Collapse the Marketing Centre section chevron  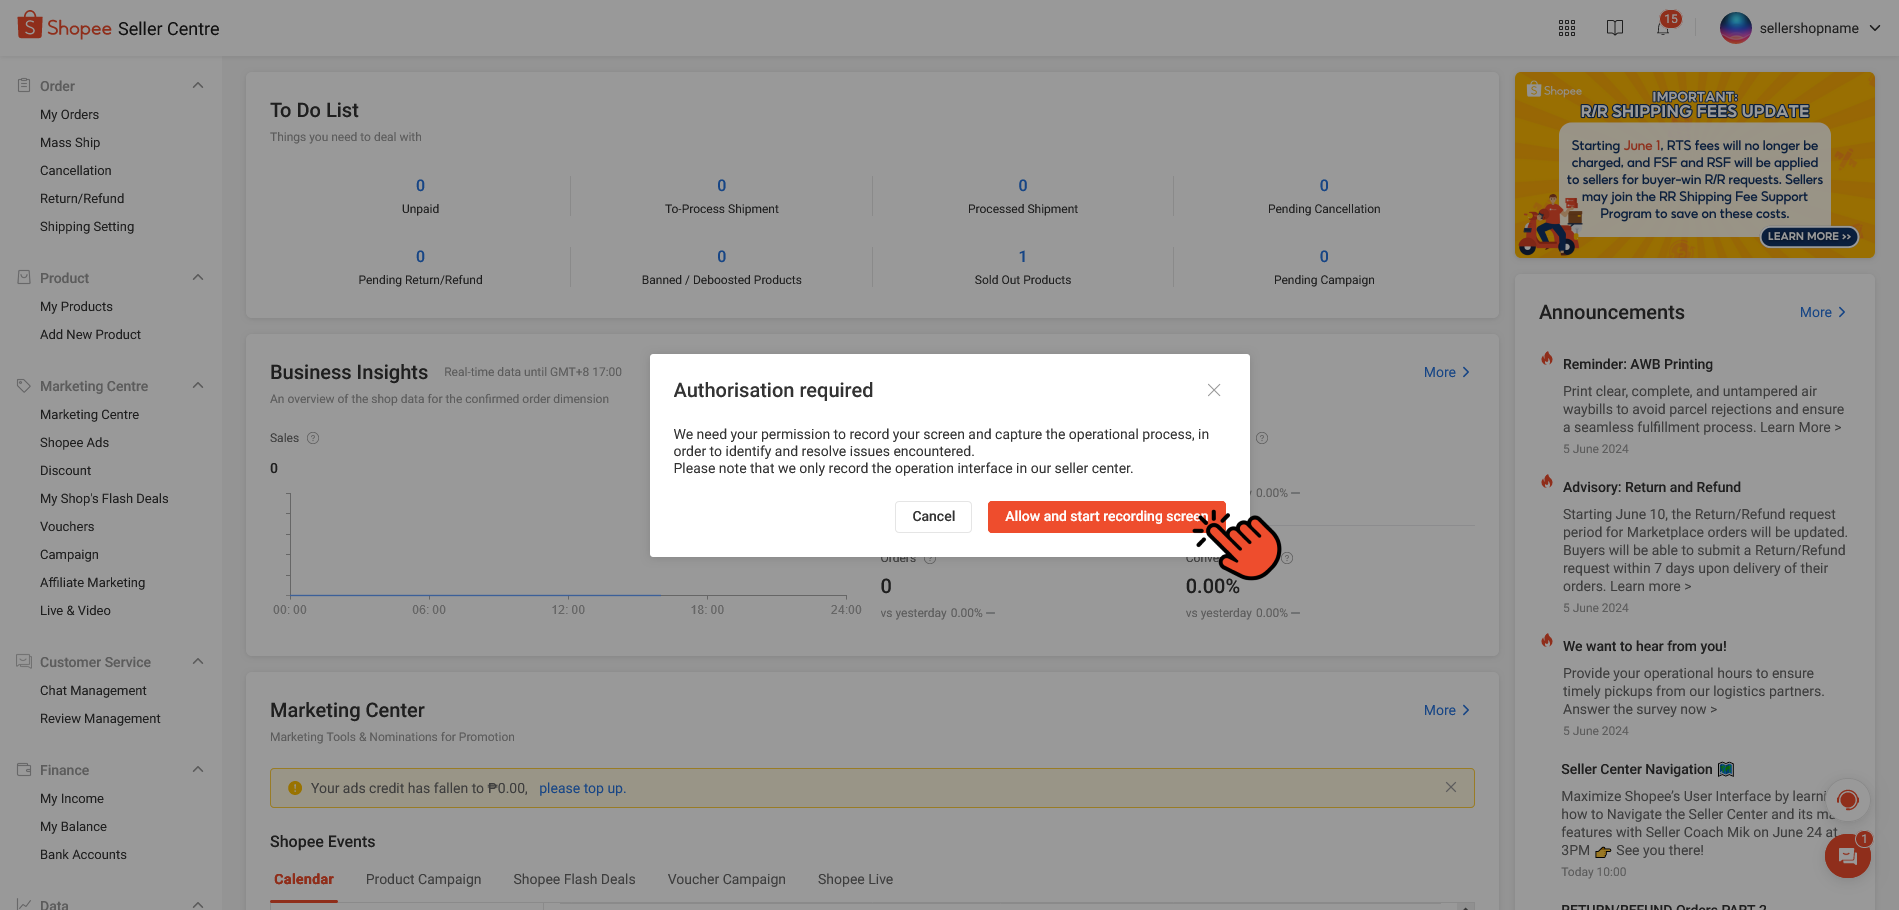coord(198,386)
